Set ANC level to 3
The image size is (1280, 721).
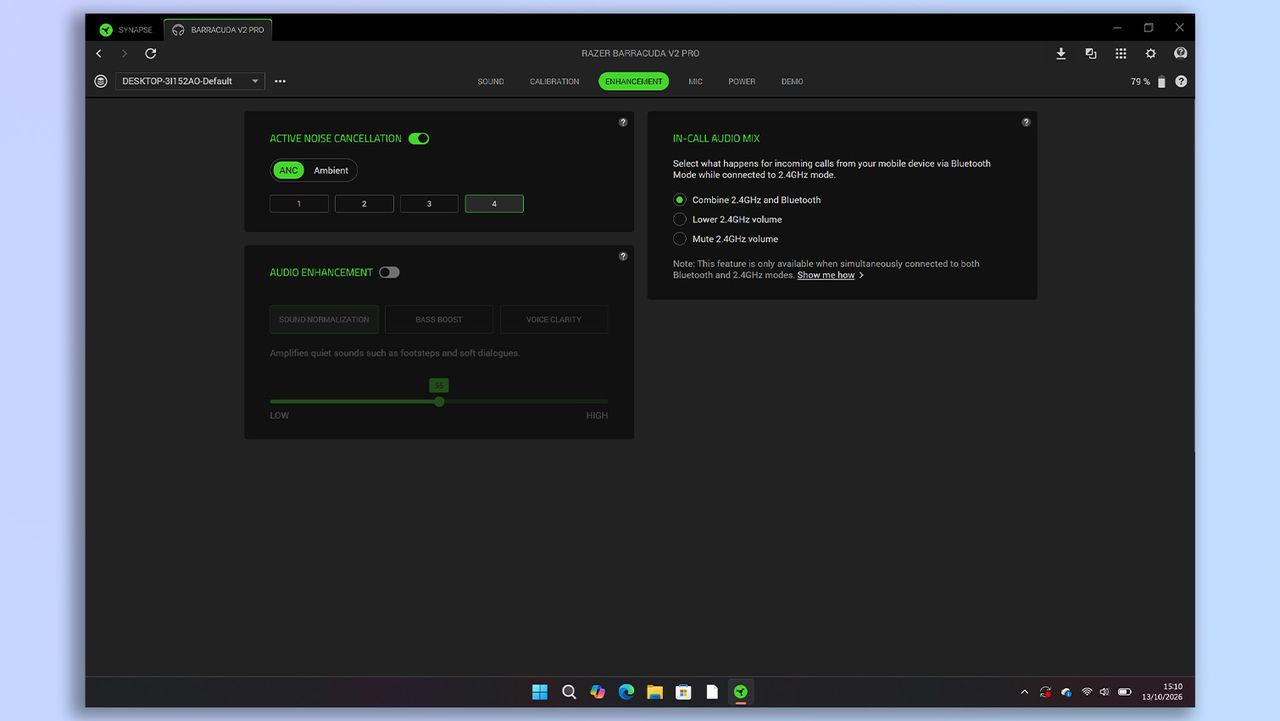point(429,204)
